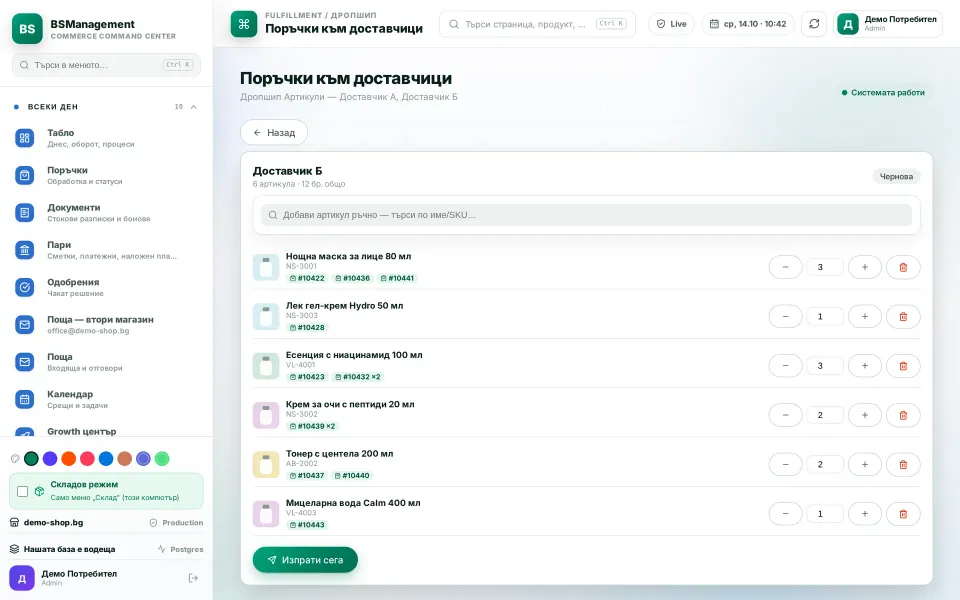Open order tag #10436
This screenshot has width=960, height=600.
click(x=353, y=278)
